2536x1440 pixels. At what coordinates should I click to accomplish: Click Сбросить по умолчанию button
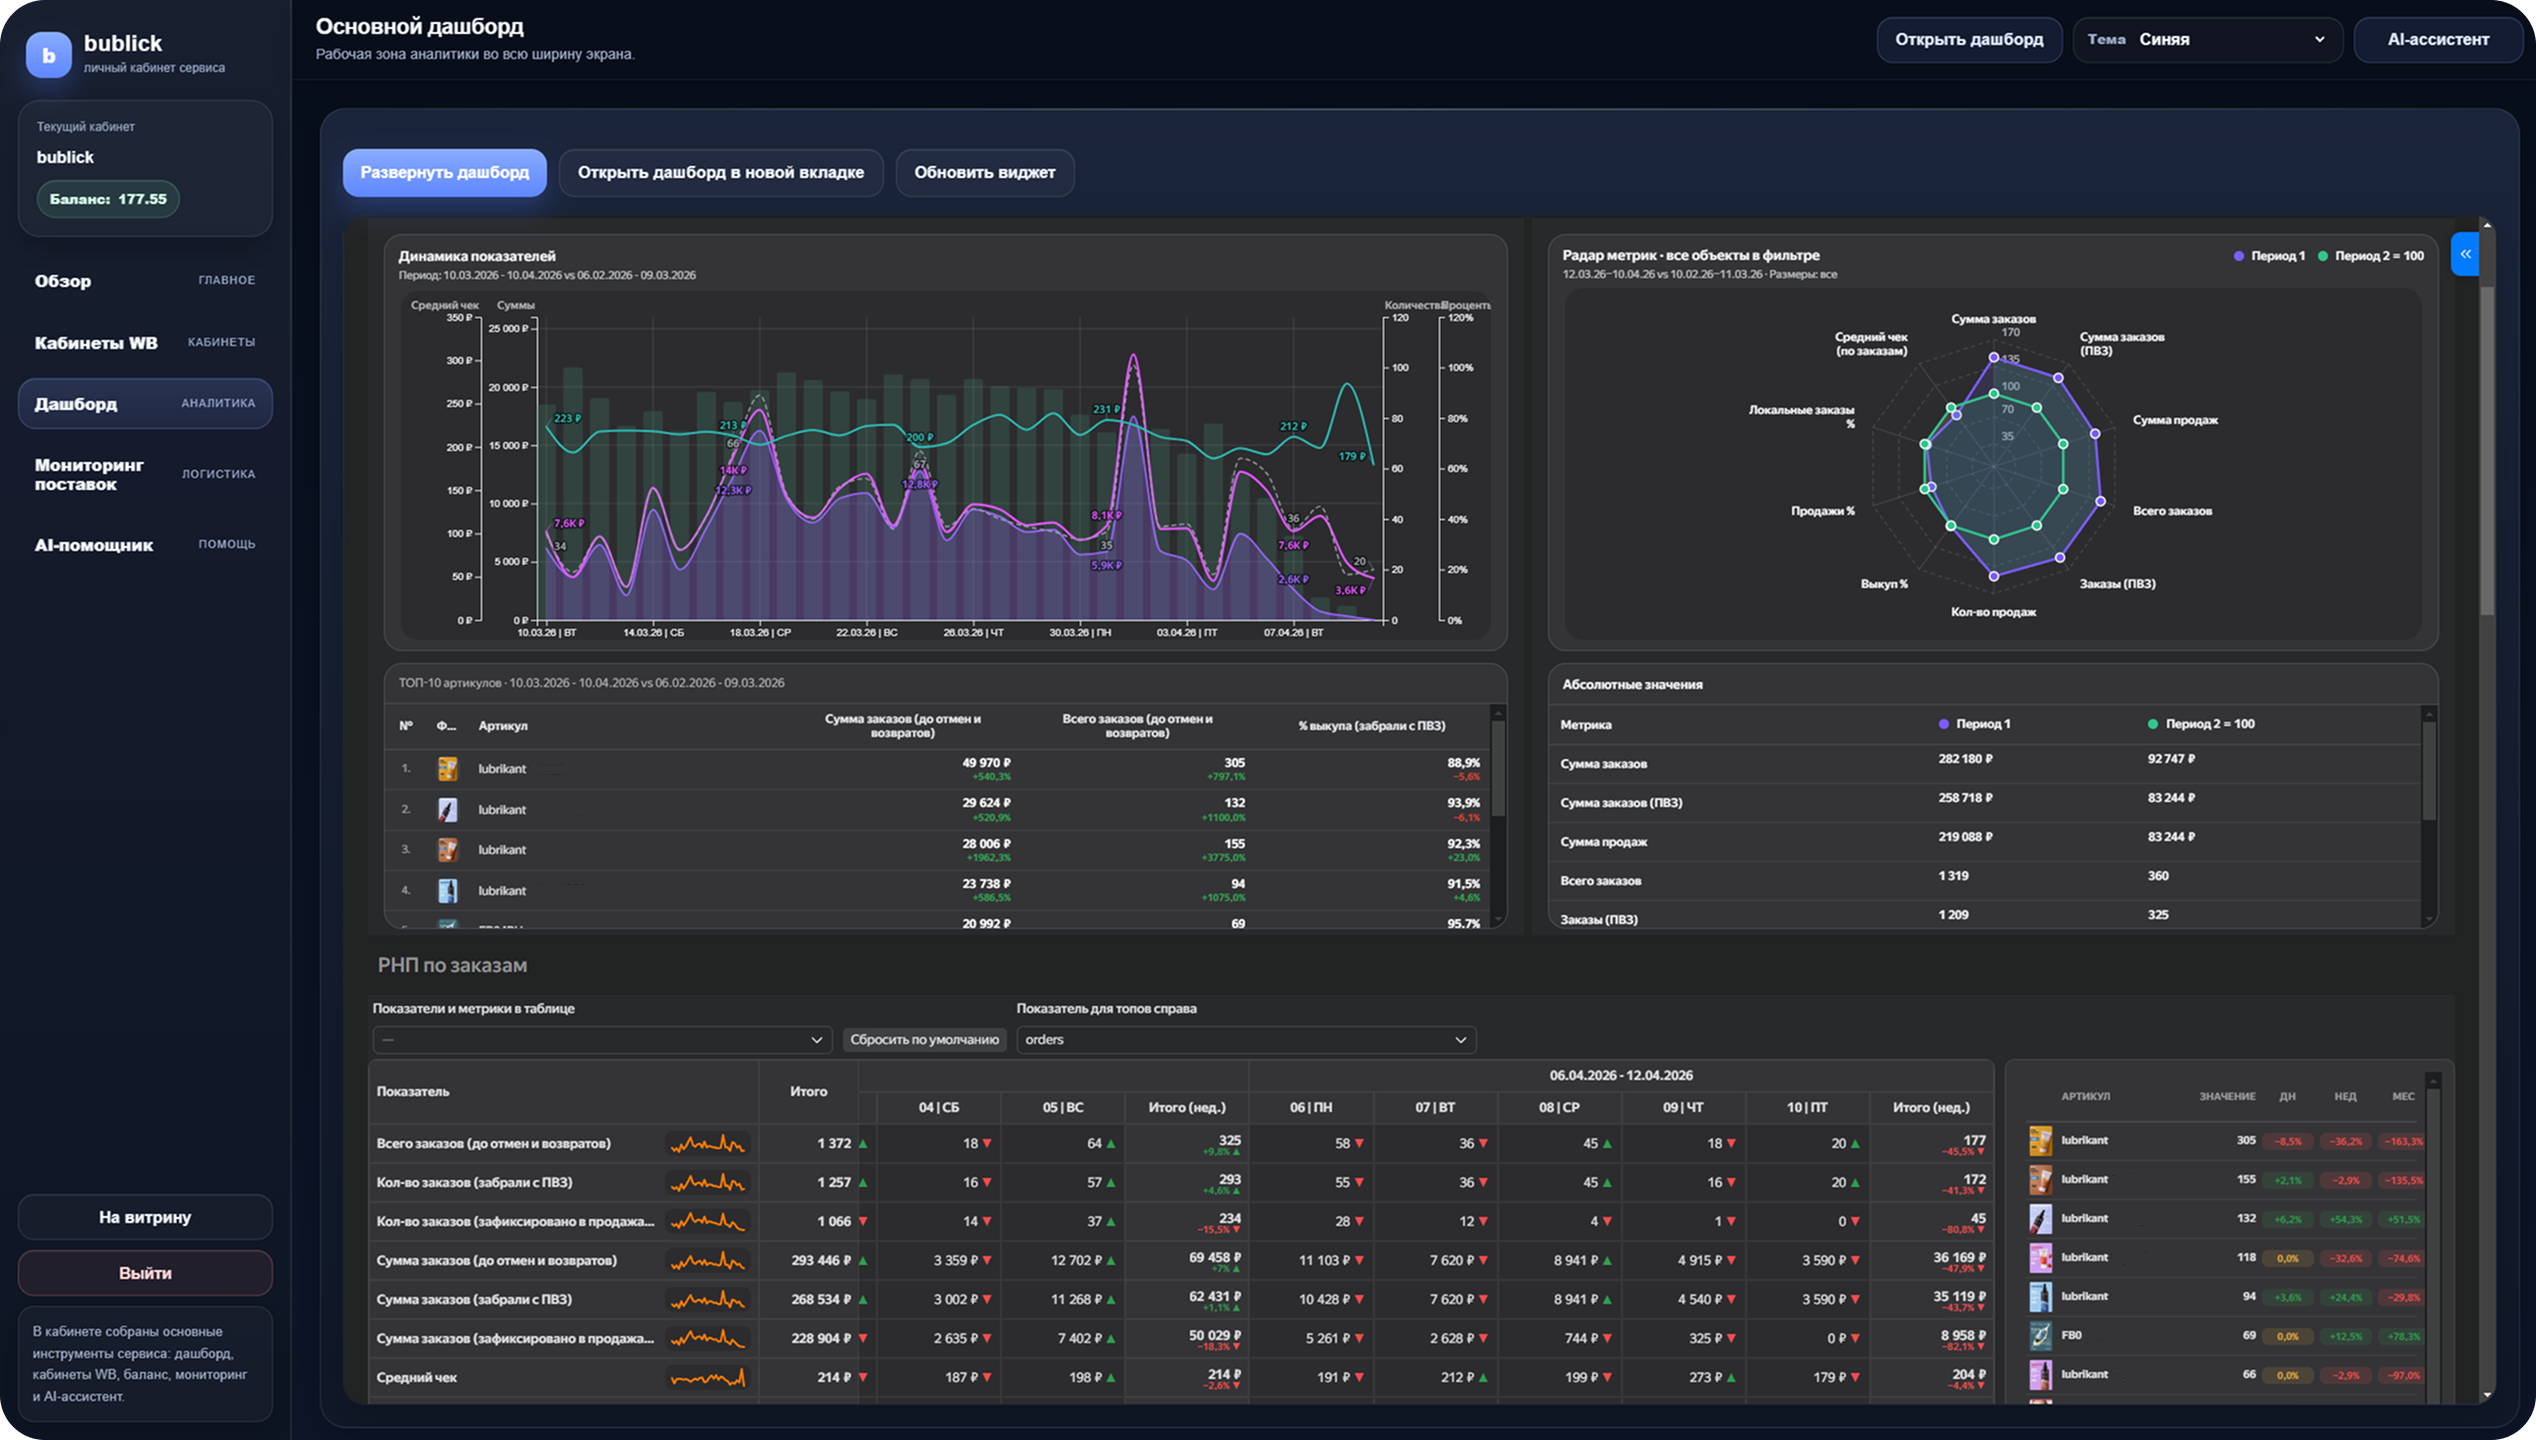[923, 1040]
